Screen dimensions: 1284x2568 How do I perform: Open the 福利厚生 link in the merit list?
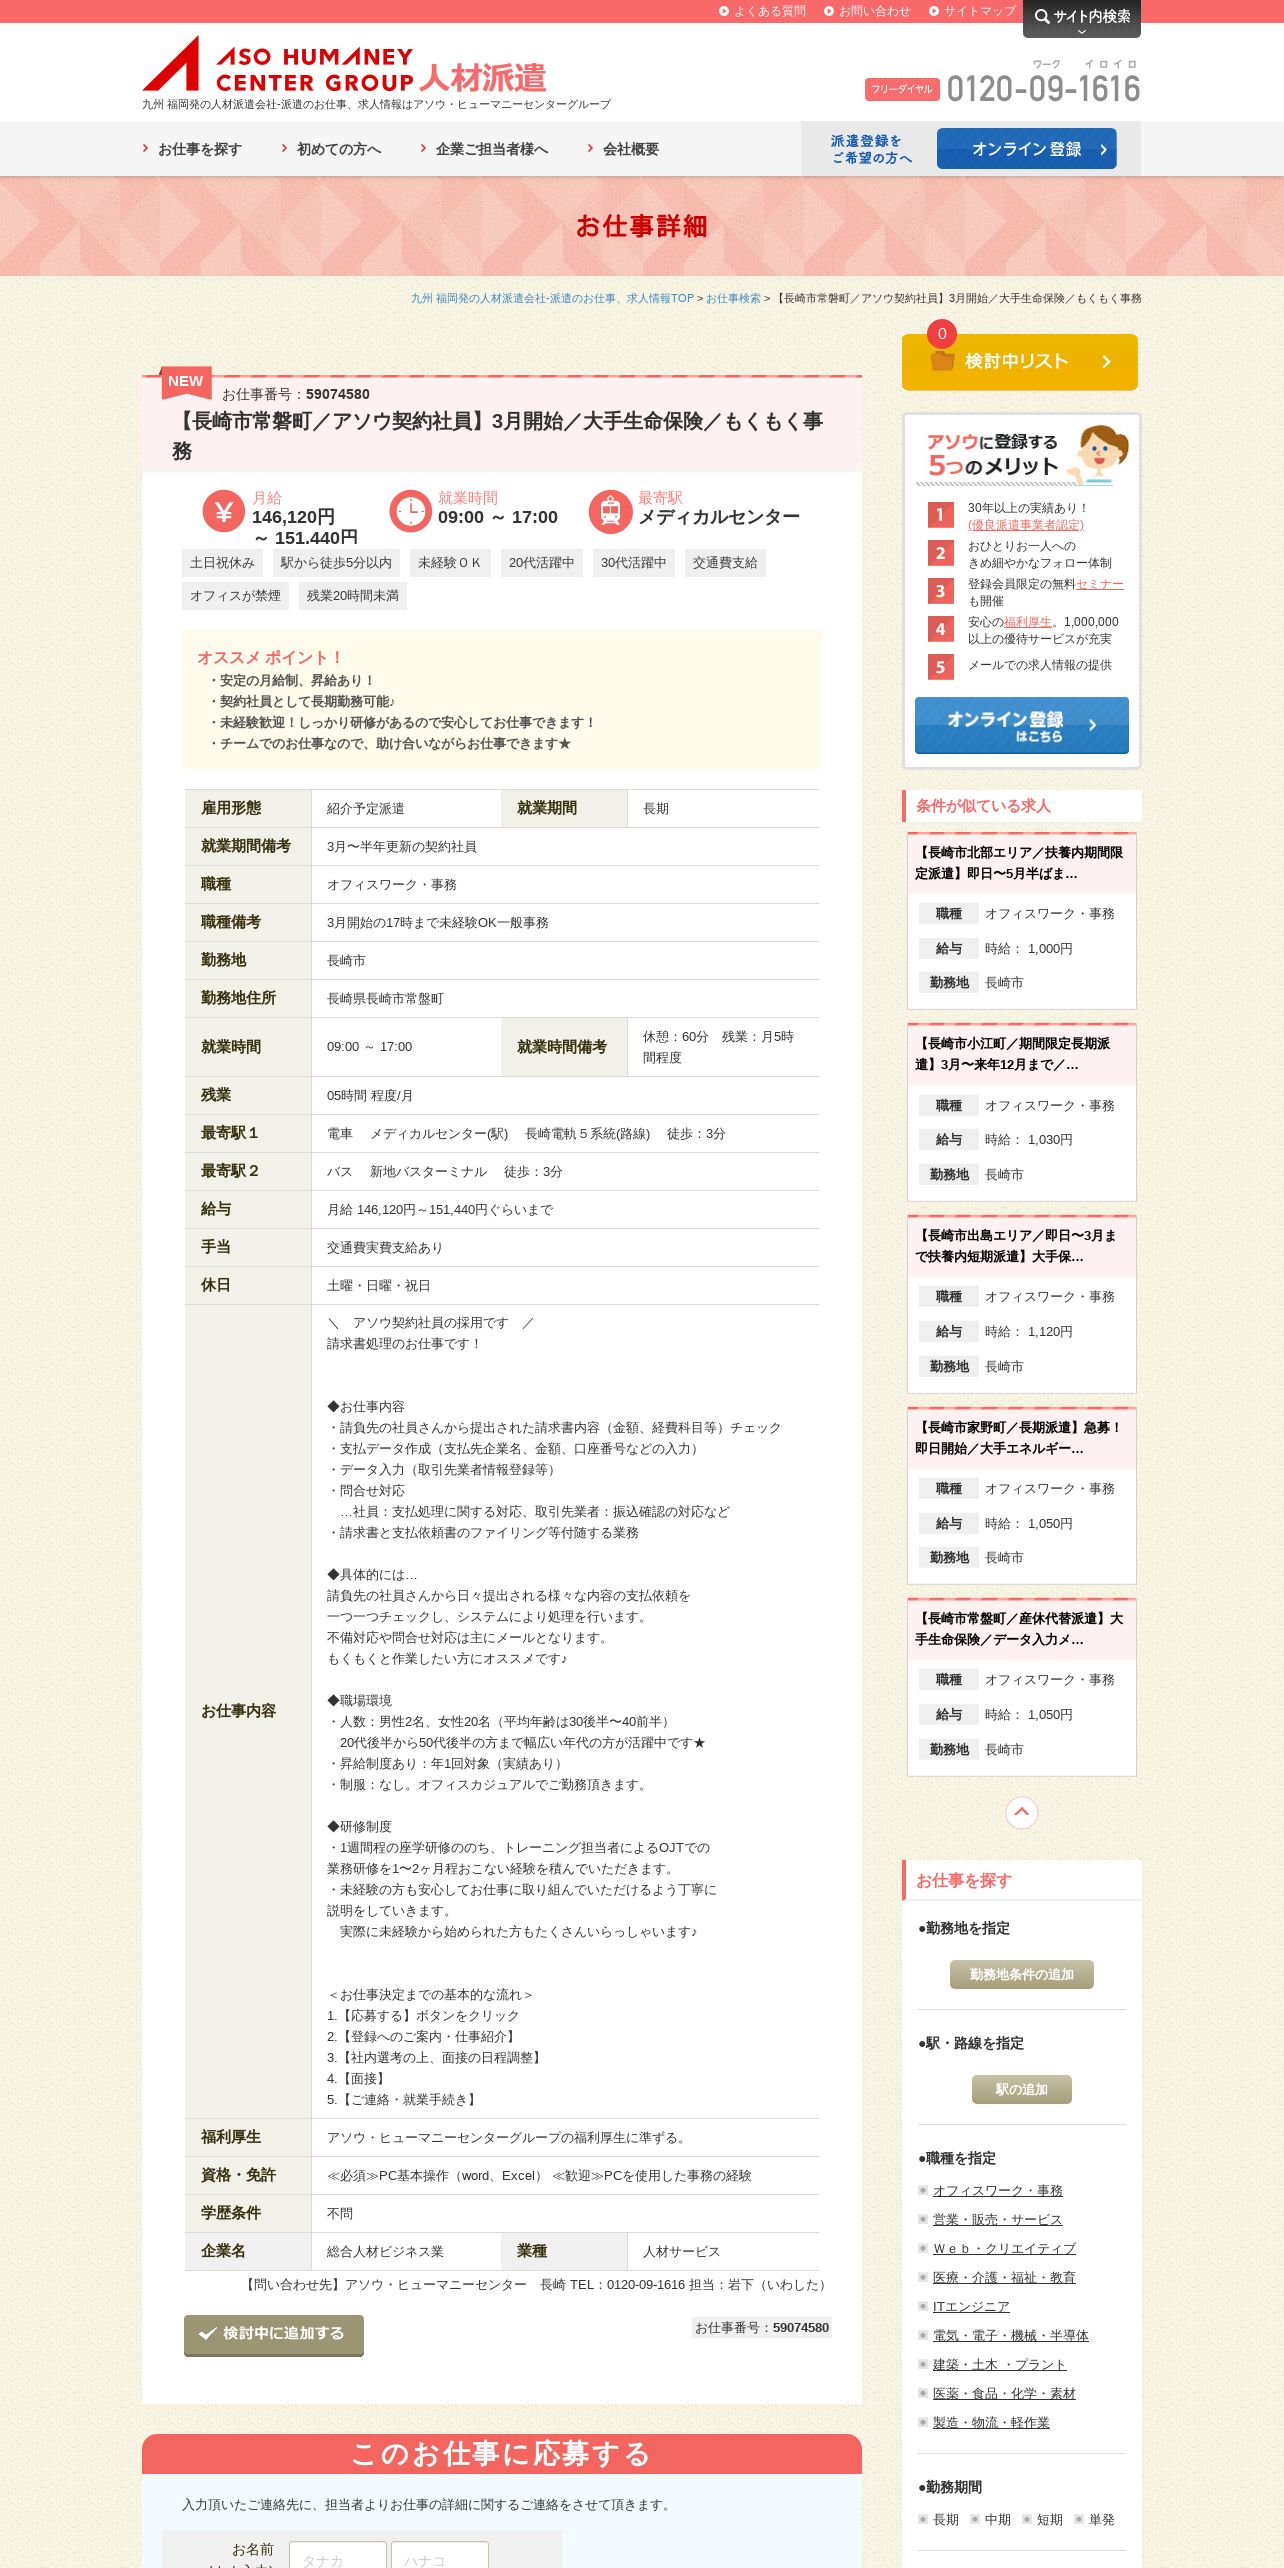point(1028,622)
